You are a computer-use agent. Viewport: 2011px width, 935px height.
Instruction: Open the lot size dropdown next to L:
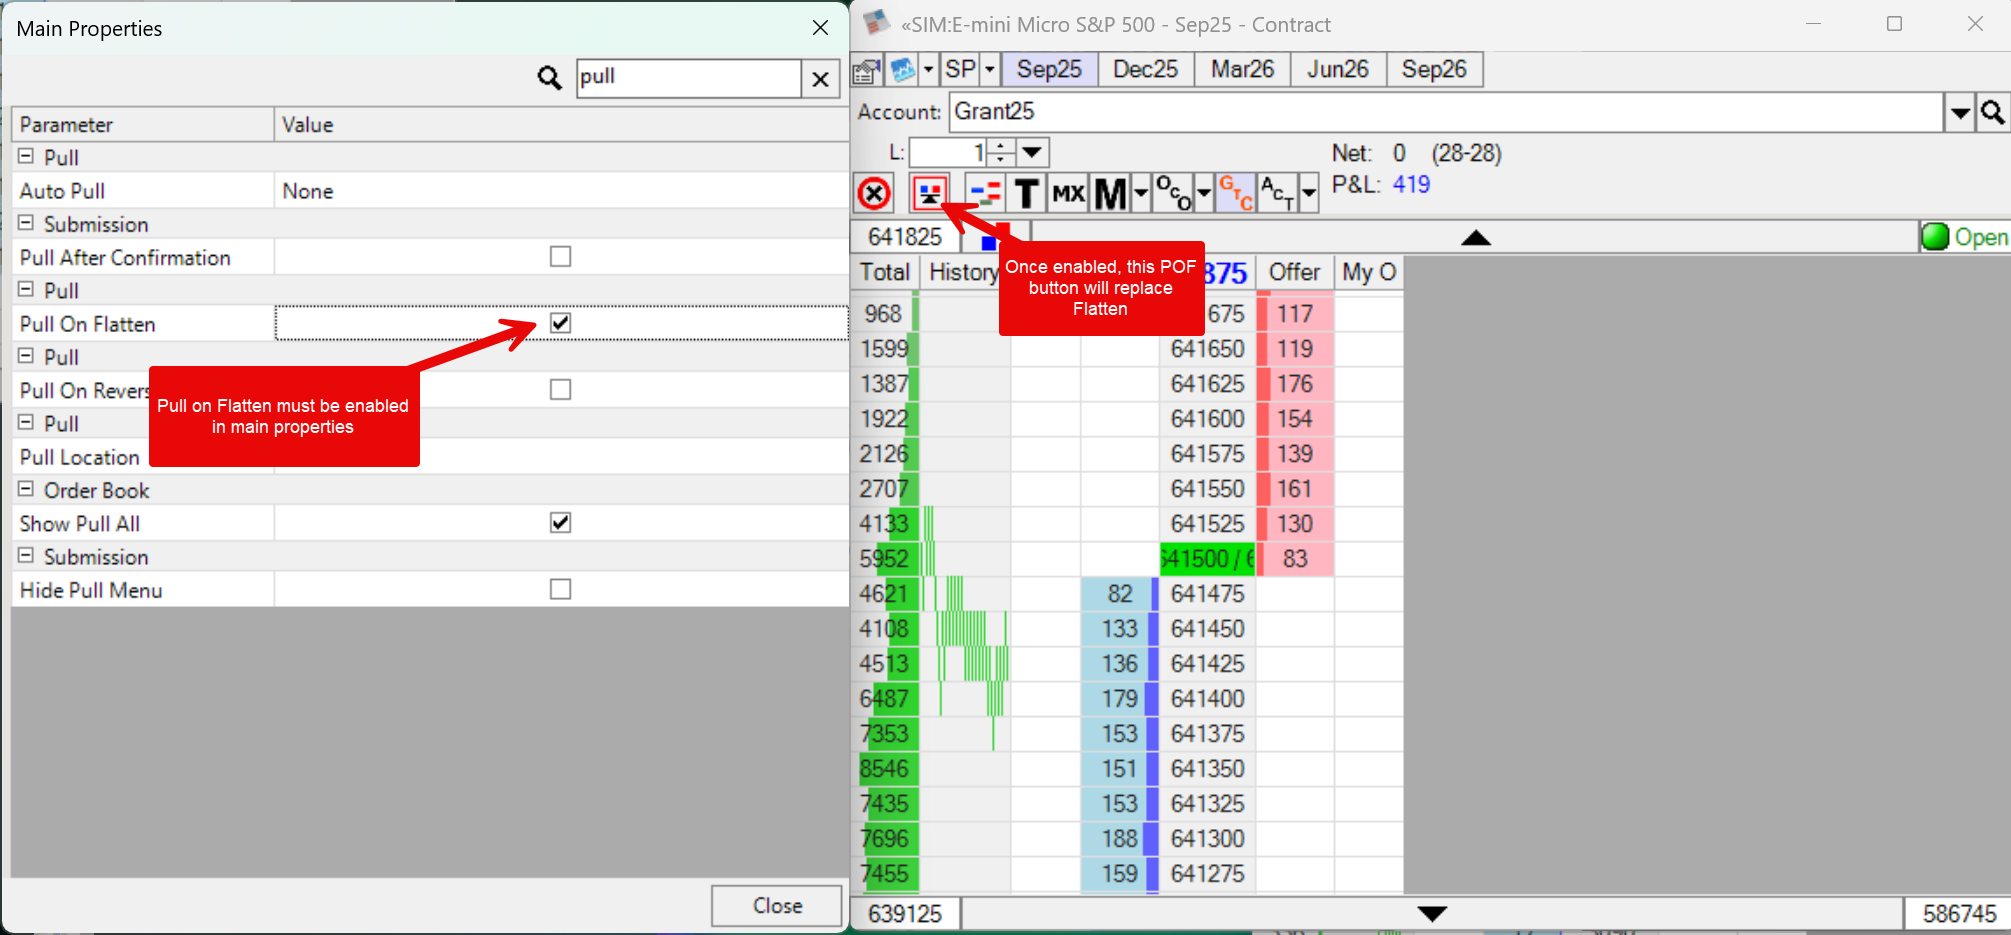click(x=1033, y=152)
